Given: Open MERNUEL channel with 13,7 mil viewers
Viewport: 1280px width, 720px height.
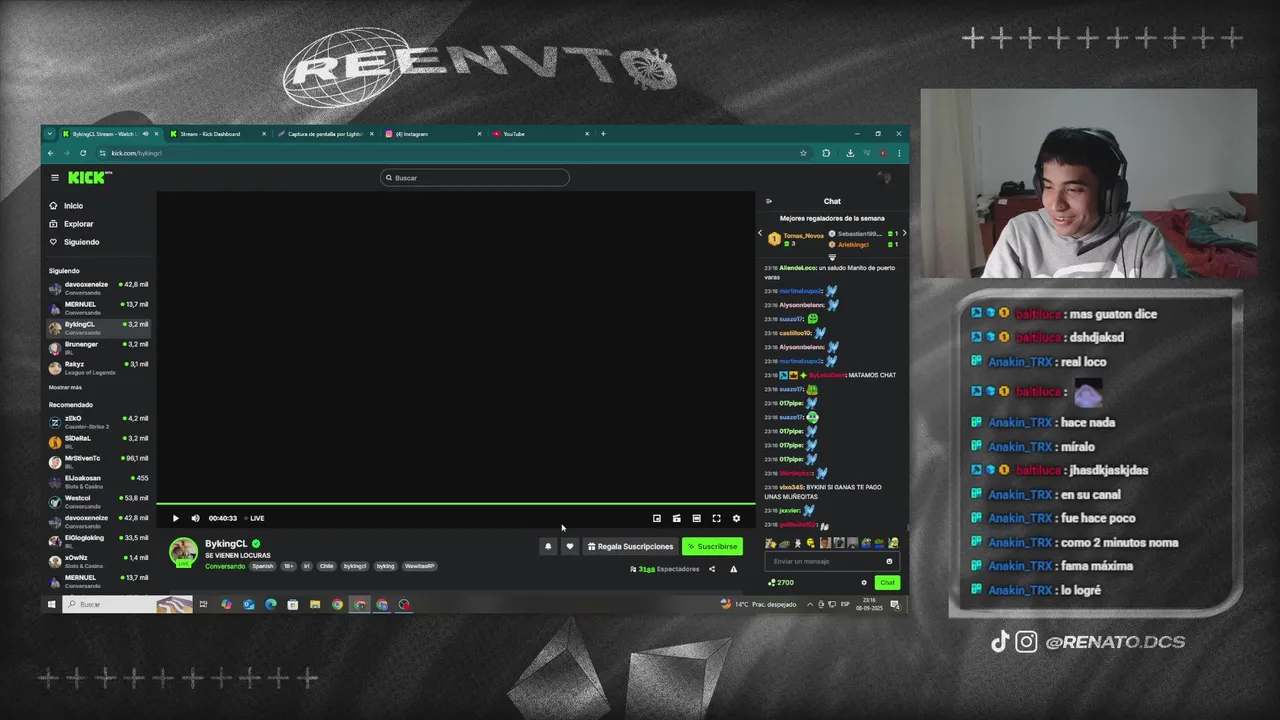Looking at the screenshot, I should pos(99,307).
